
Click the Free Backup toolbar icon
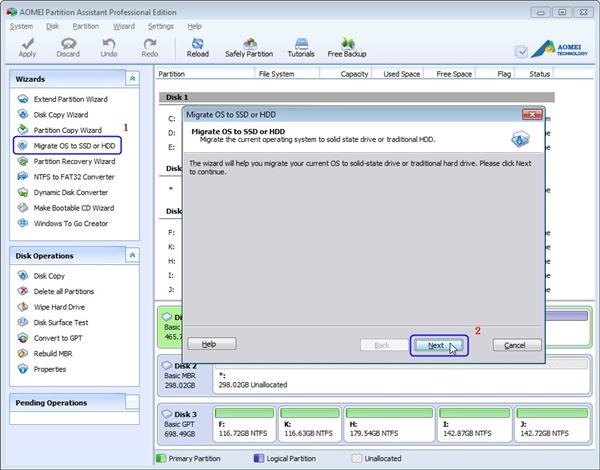[347, 43]
